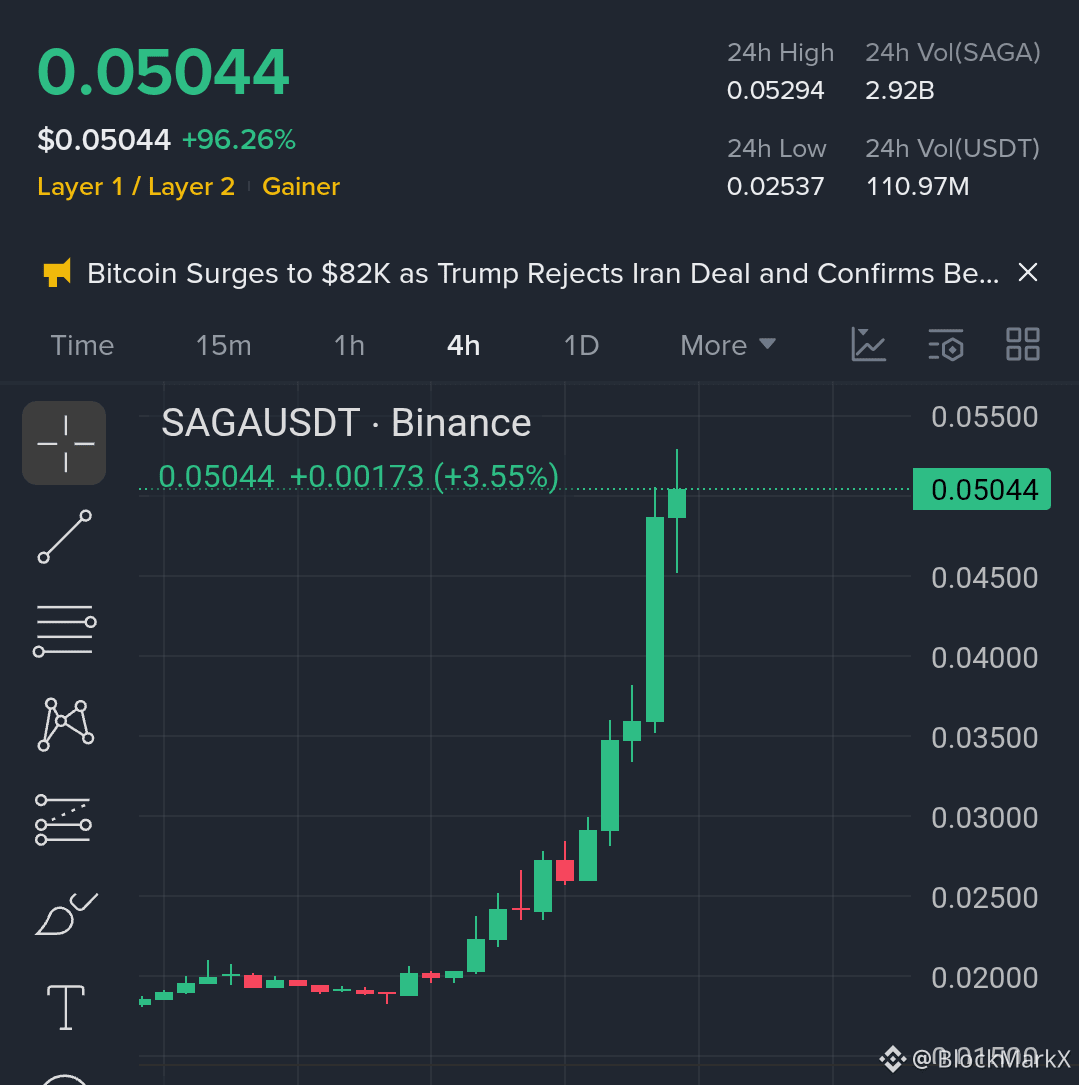The image size is (1079, 1085).
Task: Open the grid layout icon
Action: click(x=1022, y=345)
